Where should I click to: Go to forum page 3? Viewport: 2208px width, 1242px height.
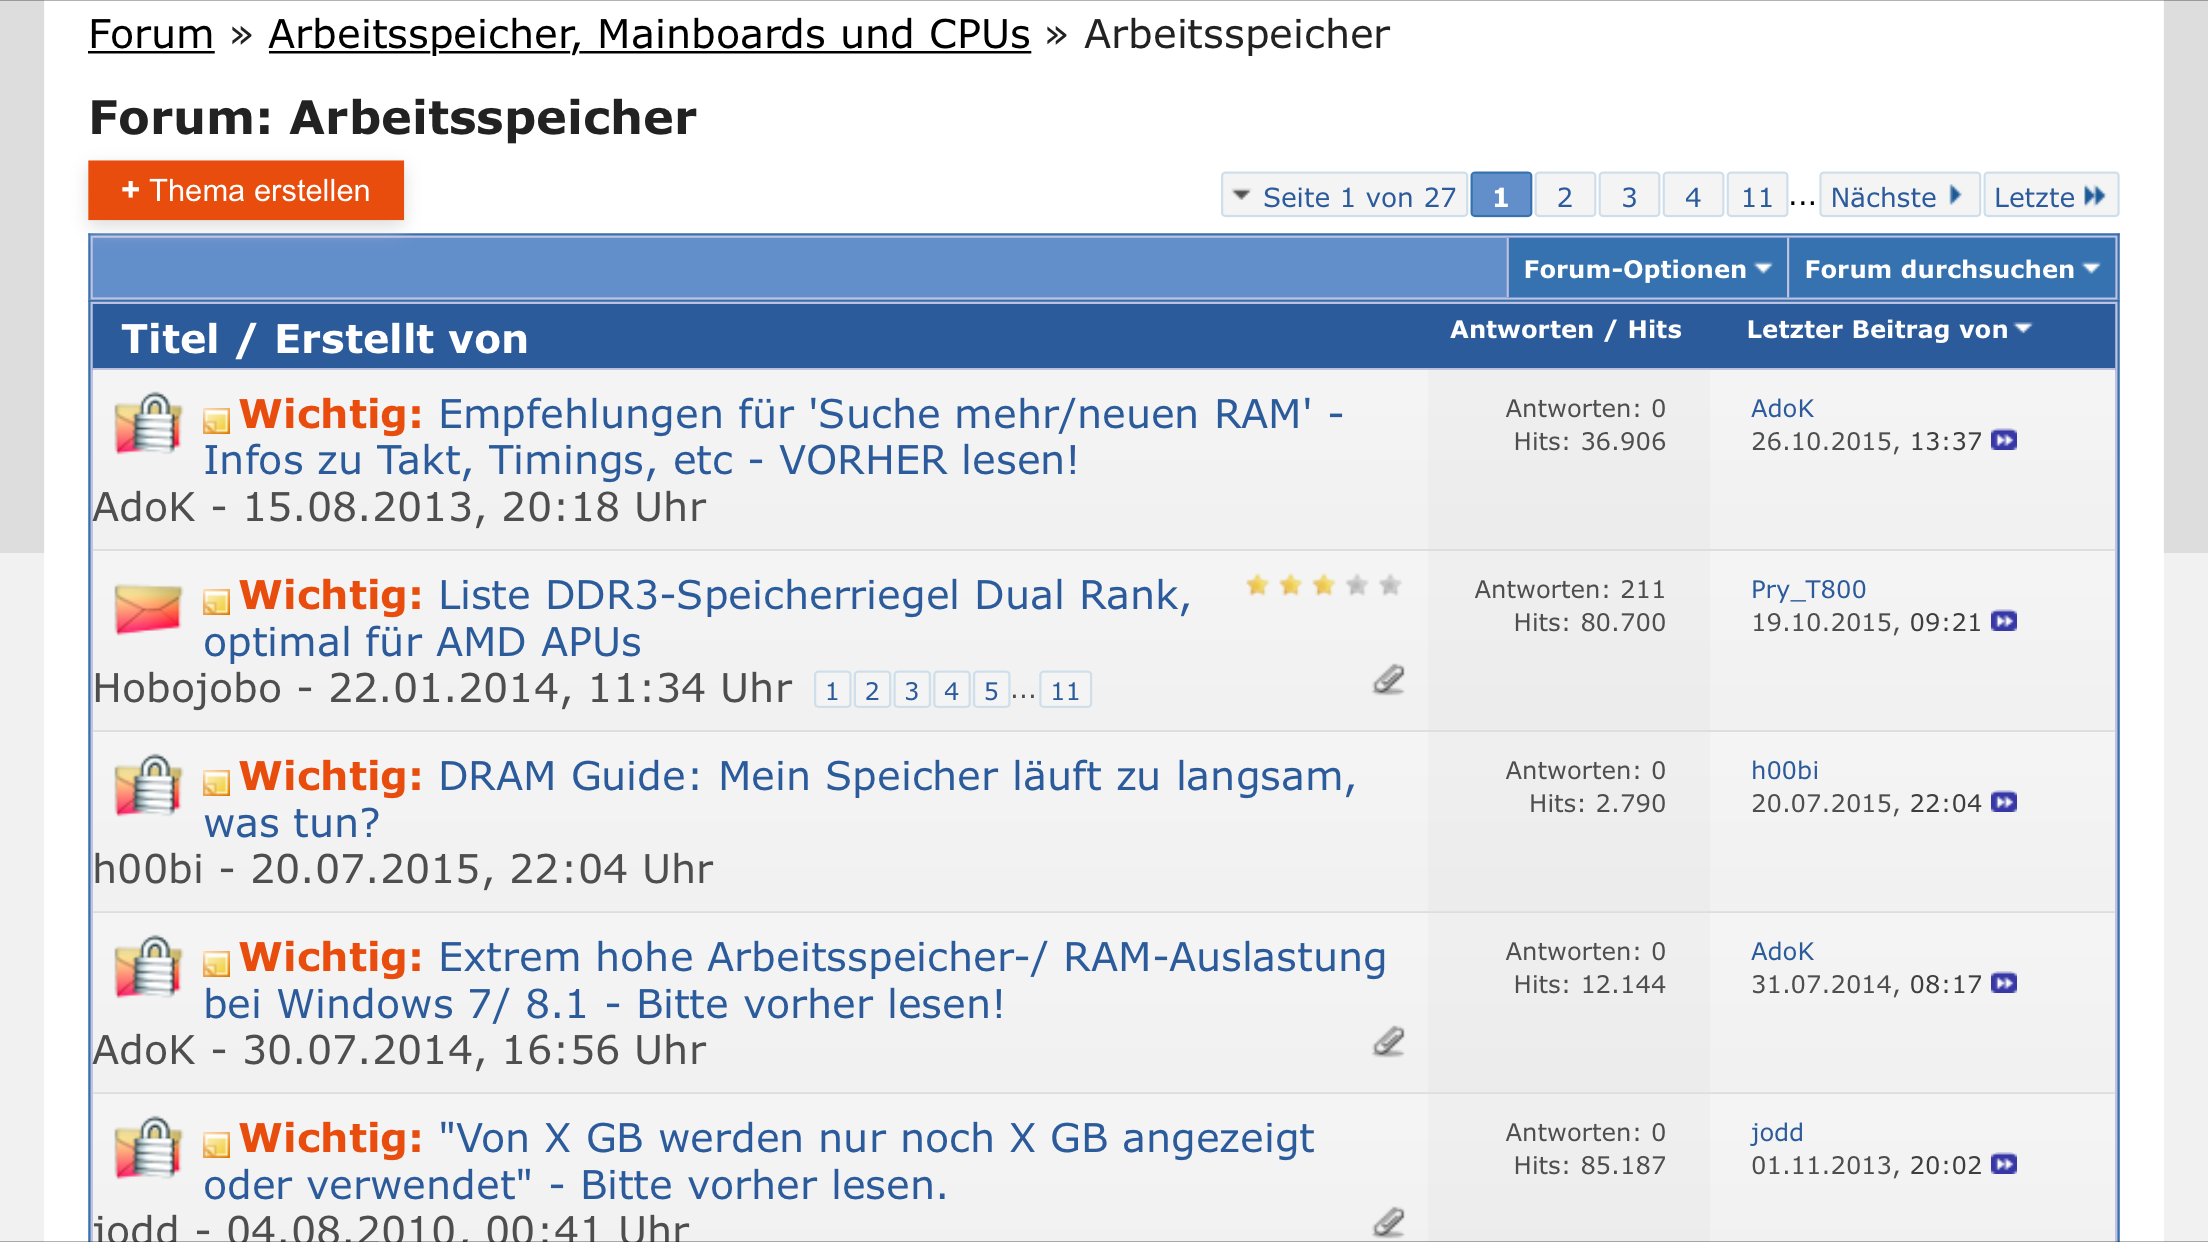1628,196
